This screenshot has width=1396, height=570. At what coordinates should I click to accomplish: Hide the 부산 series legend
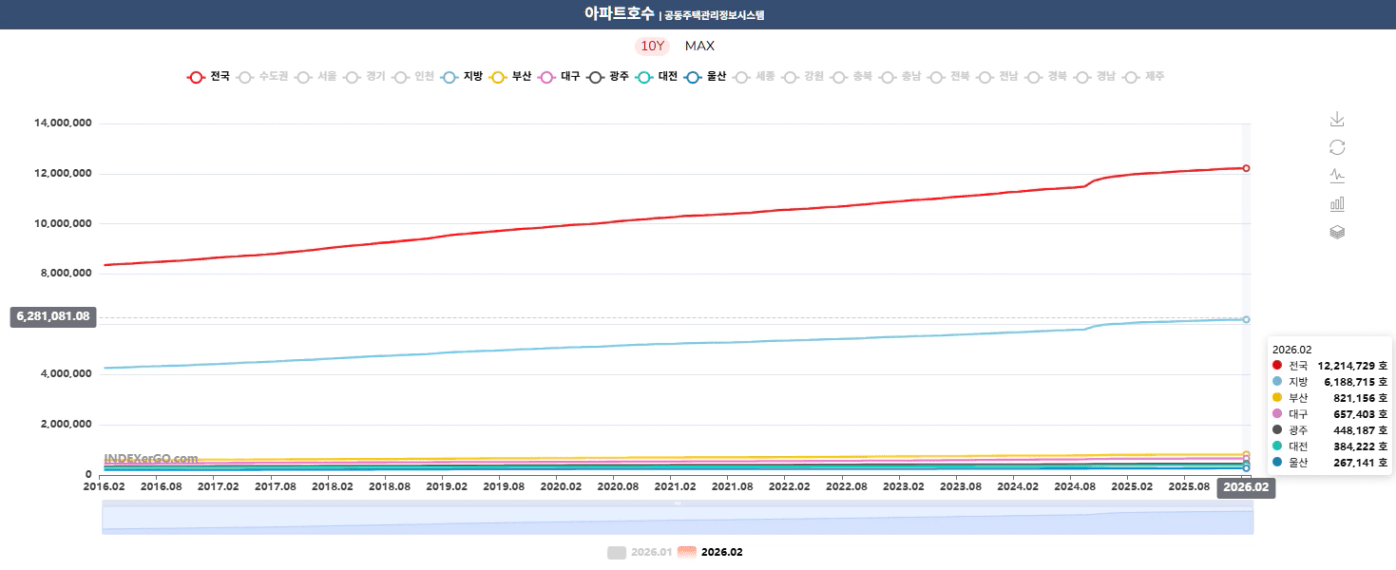click(x=510, y=77)
